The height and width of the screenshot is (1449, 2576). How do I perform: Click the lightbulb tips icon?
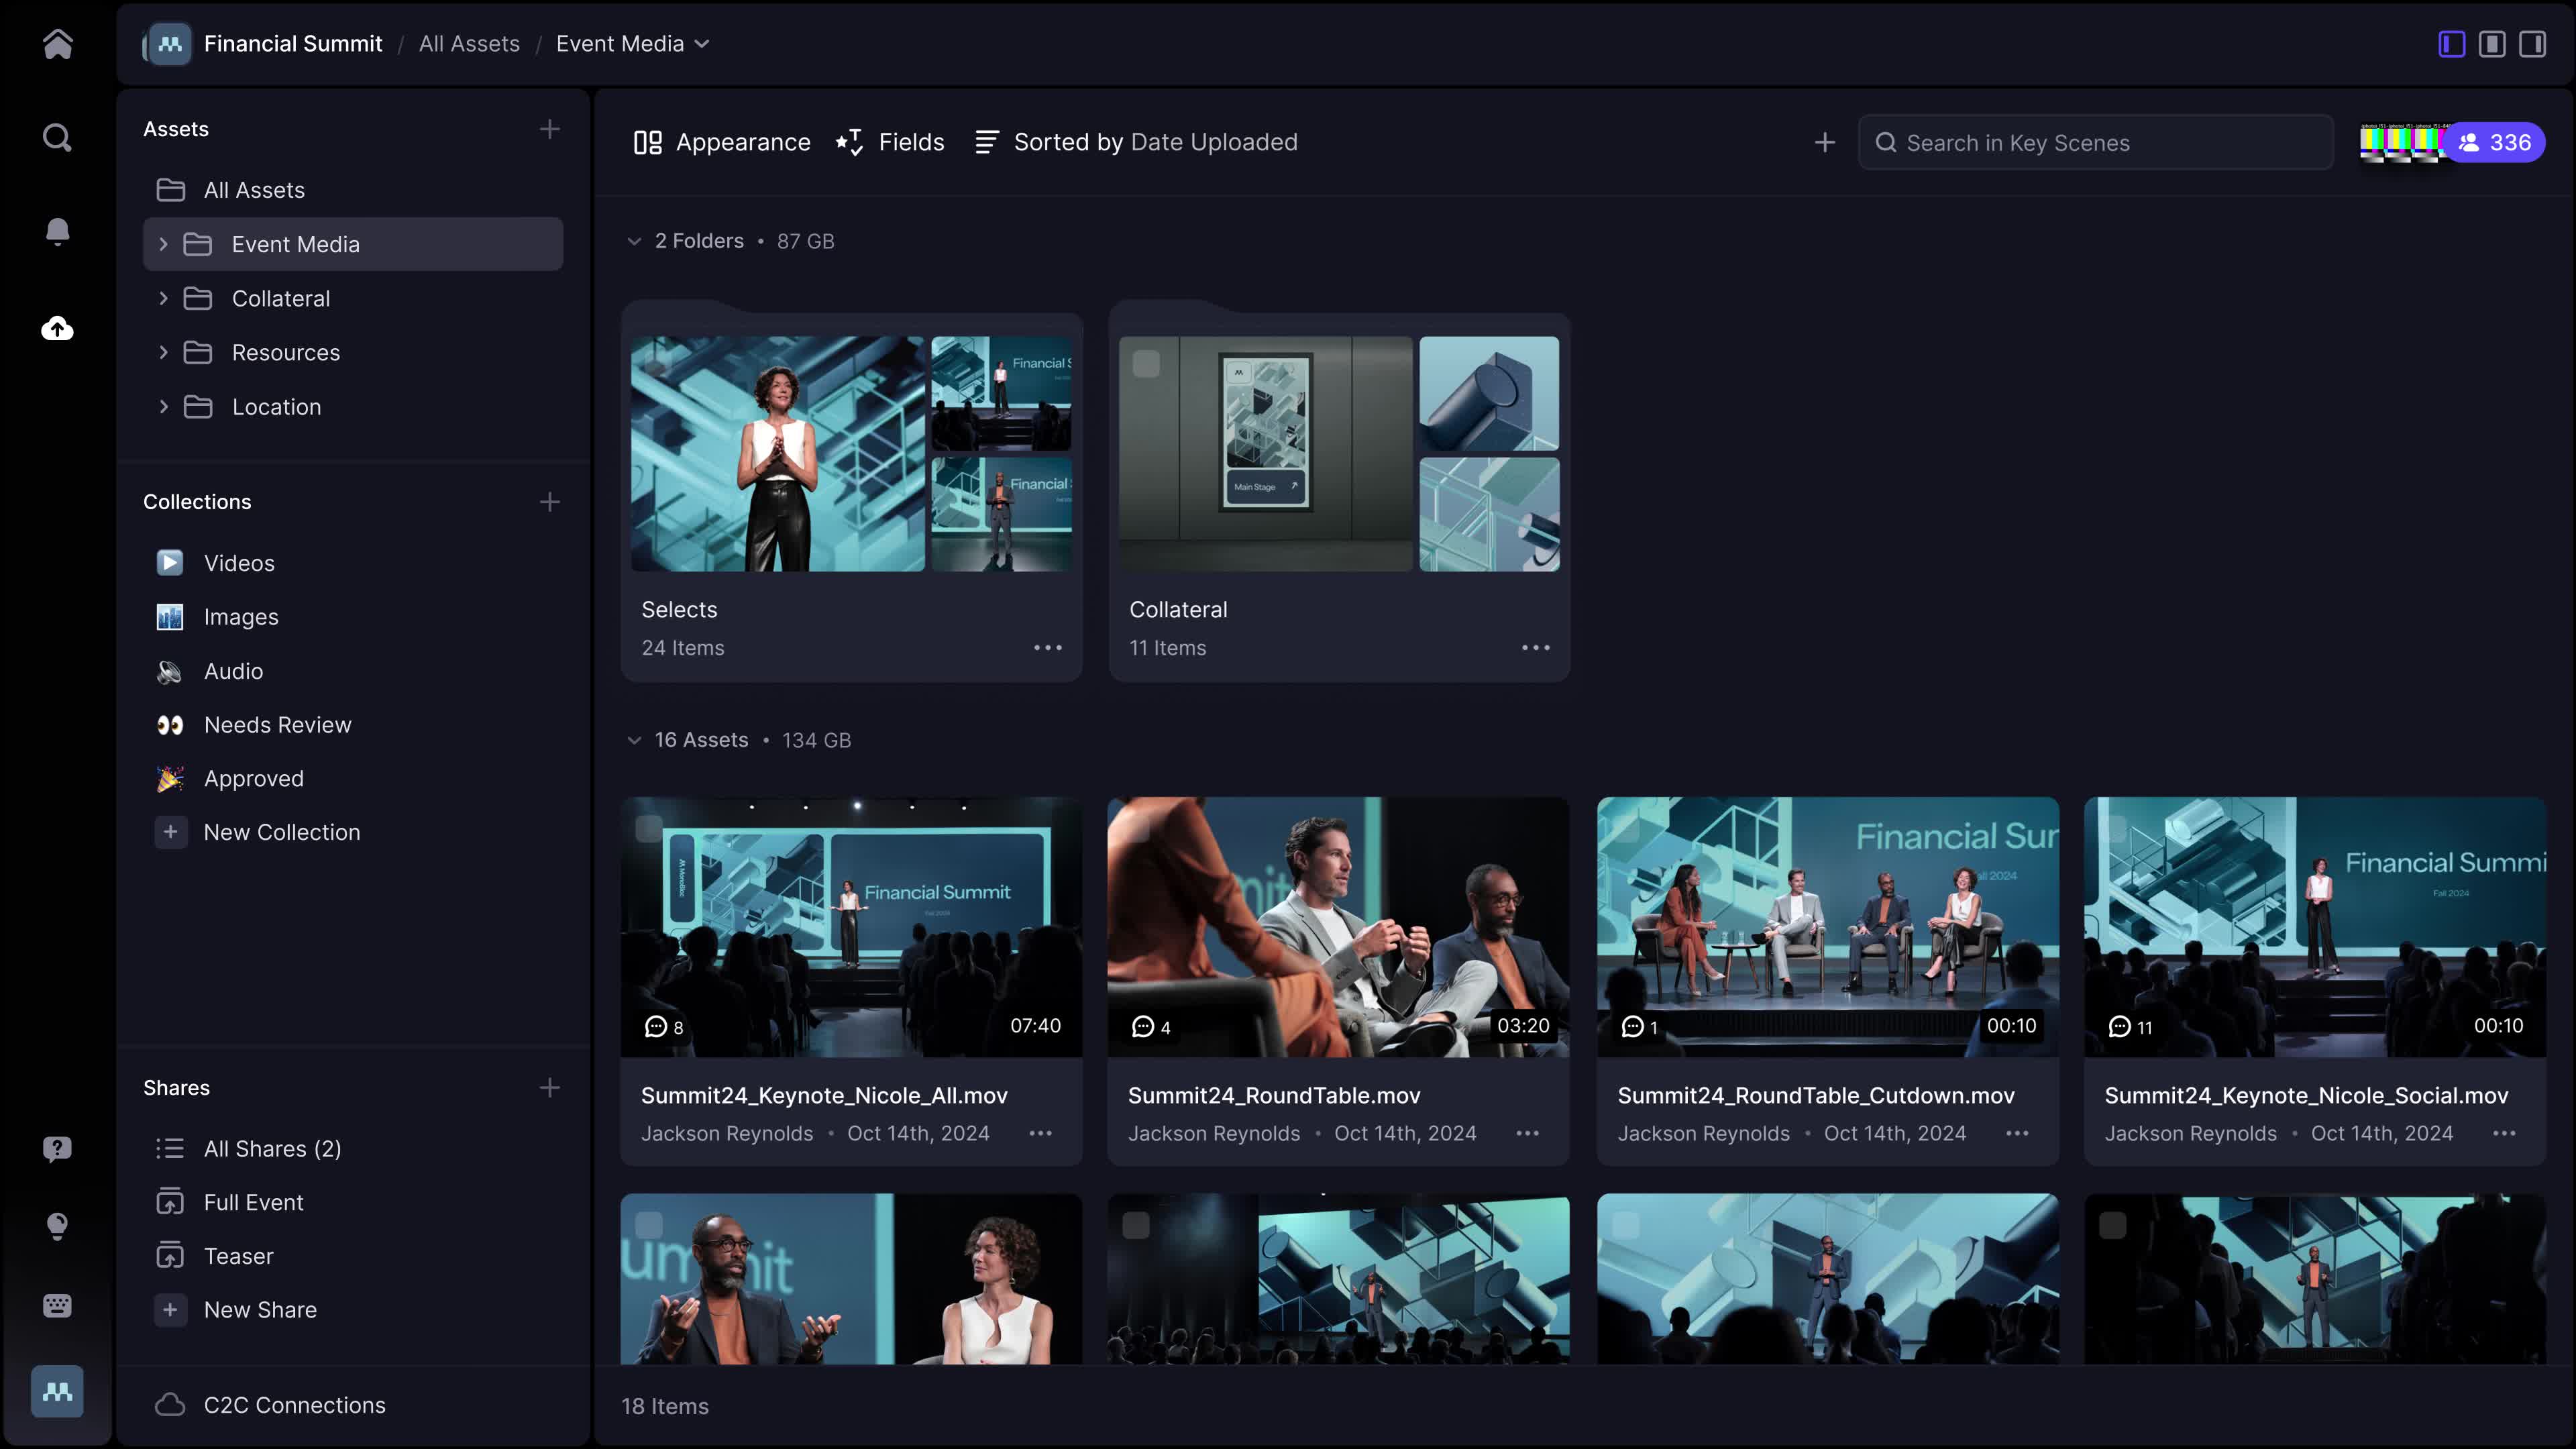coord(57,1226)
